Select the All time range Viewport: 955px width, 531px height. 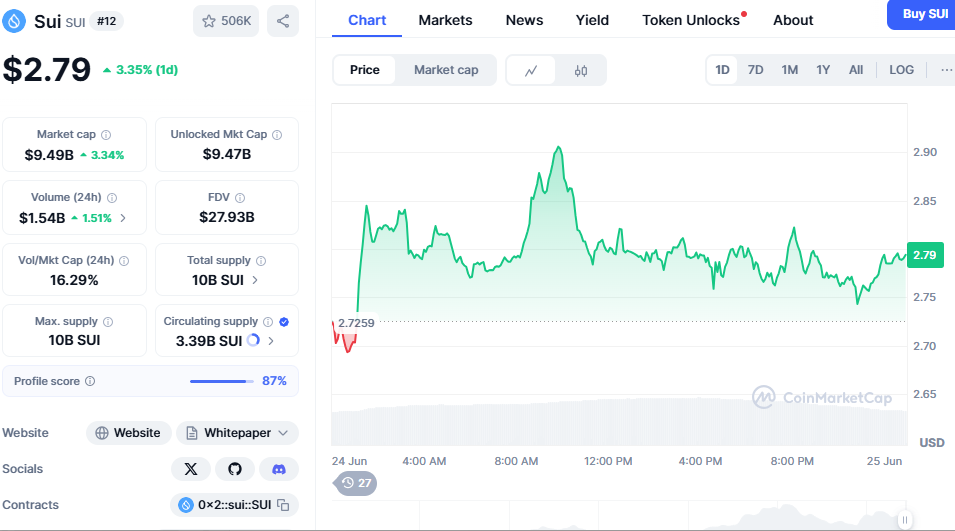856,70
